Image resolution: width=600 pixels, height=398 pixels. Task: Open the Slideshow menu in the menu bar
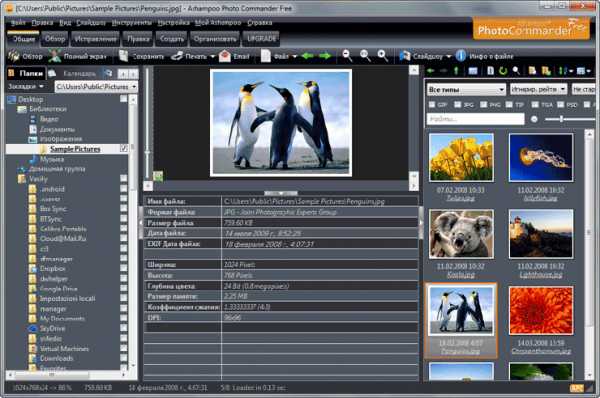(91, 23)
